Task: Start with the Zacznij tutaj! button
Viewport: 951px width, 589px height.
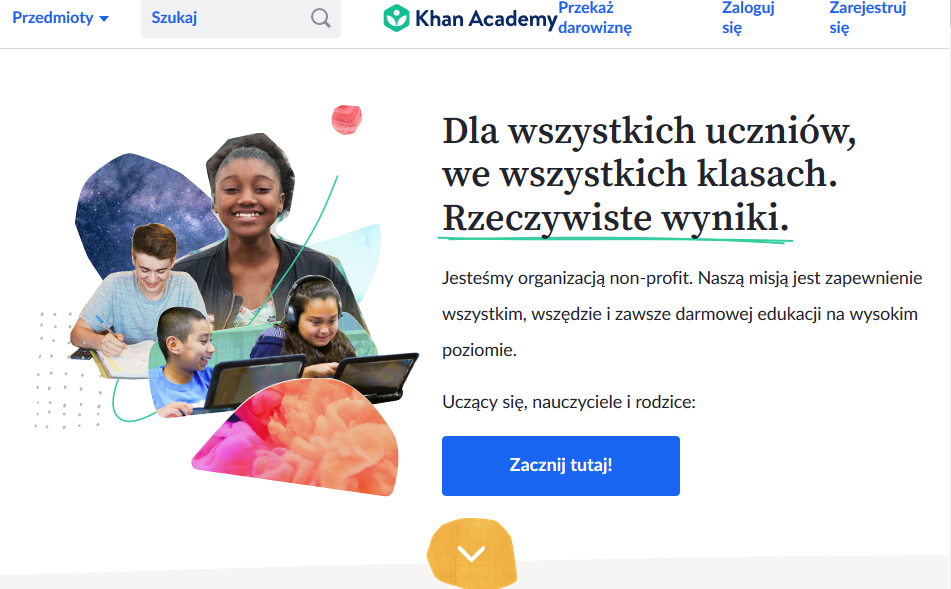Action: pos(560,466)
